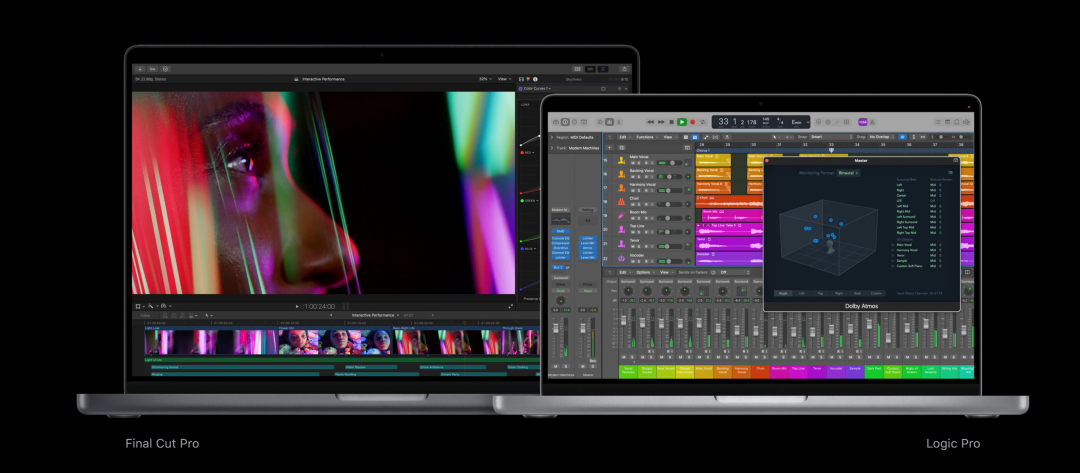The width and height of the screenshot is (1080, 473).
Task: Expand the Track: Modern Machines section
Action: click(x=552, y=148)
